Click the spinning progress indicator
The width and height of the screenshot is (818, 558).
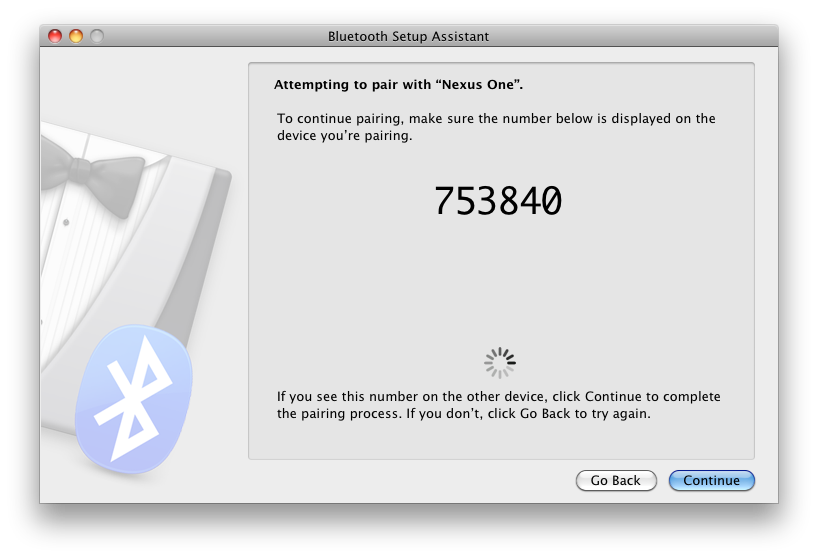click(499, 363)
